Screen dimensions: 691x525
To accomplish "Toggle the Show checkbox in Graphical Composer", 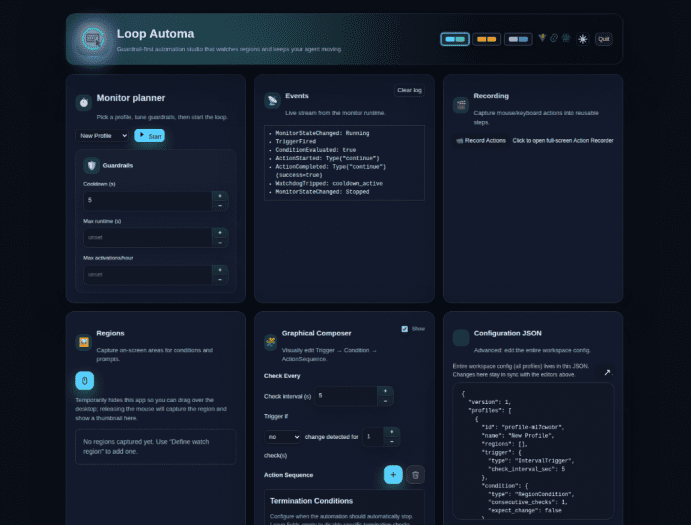I will (x=405, y=329).
